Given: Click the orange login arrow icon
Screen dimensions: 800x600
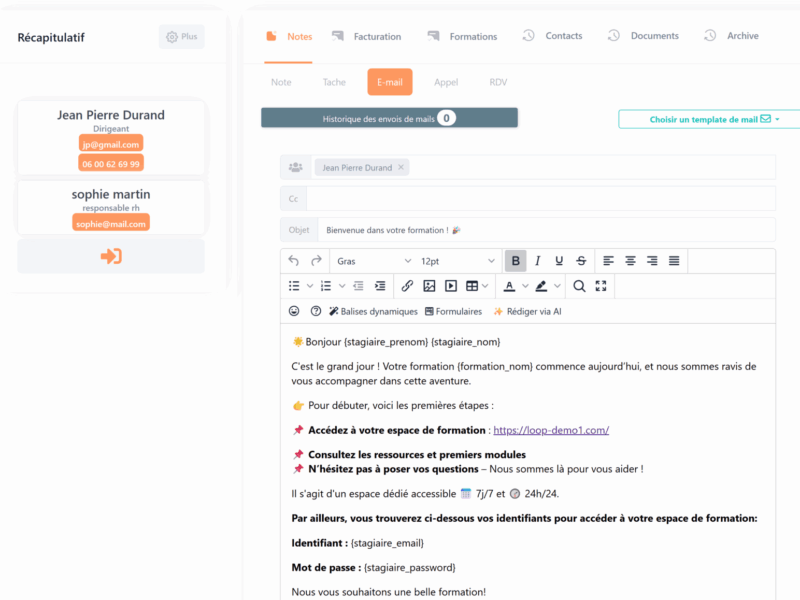Looking at the screenshot, I should (111, 256).
